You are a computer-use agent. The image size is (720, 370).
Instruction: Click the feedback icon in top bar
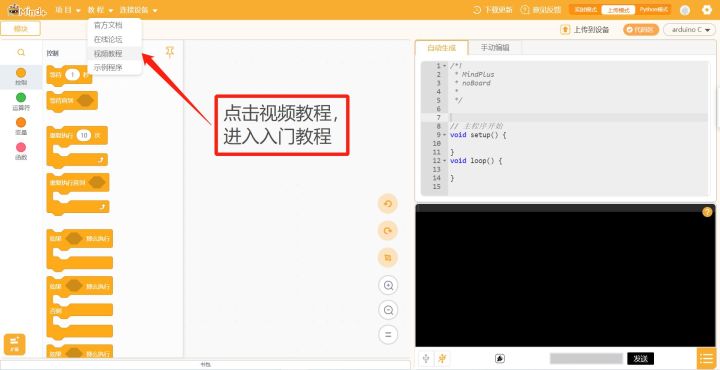(x=525, y=10)
